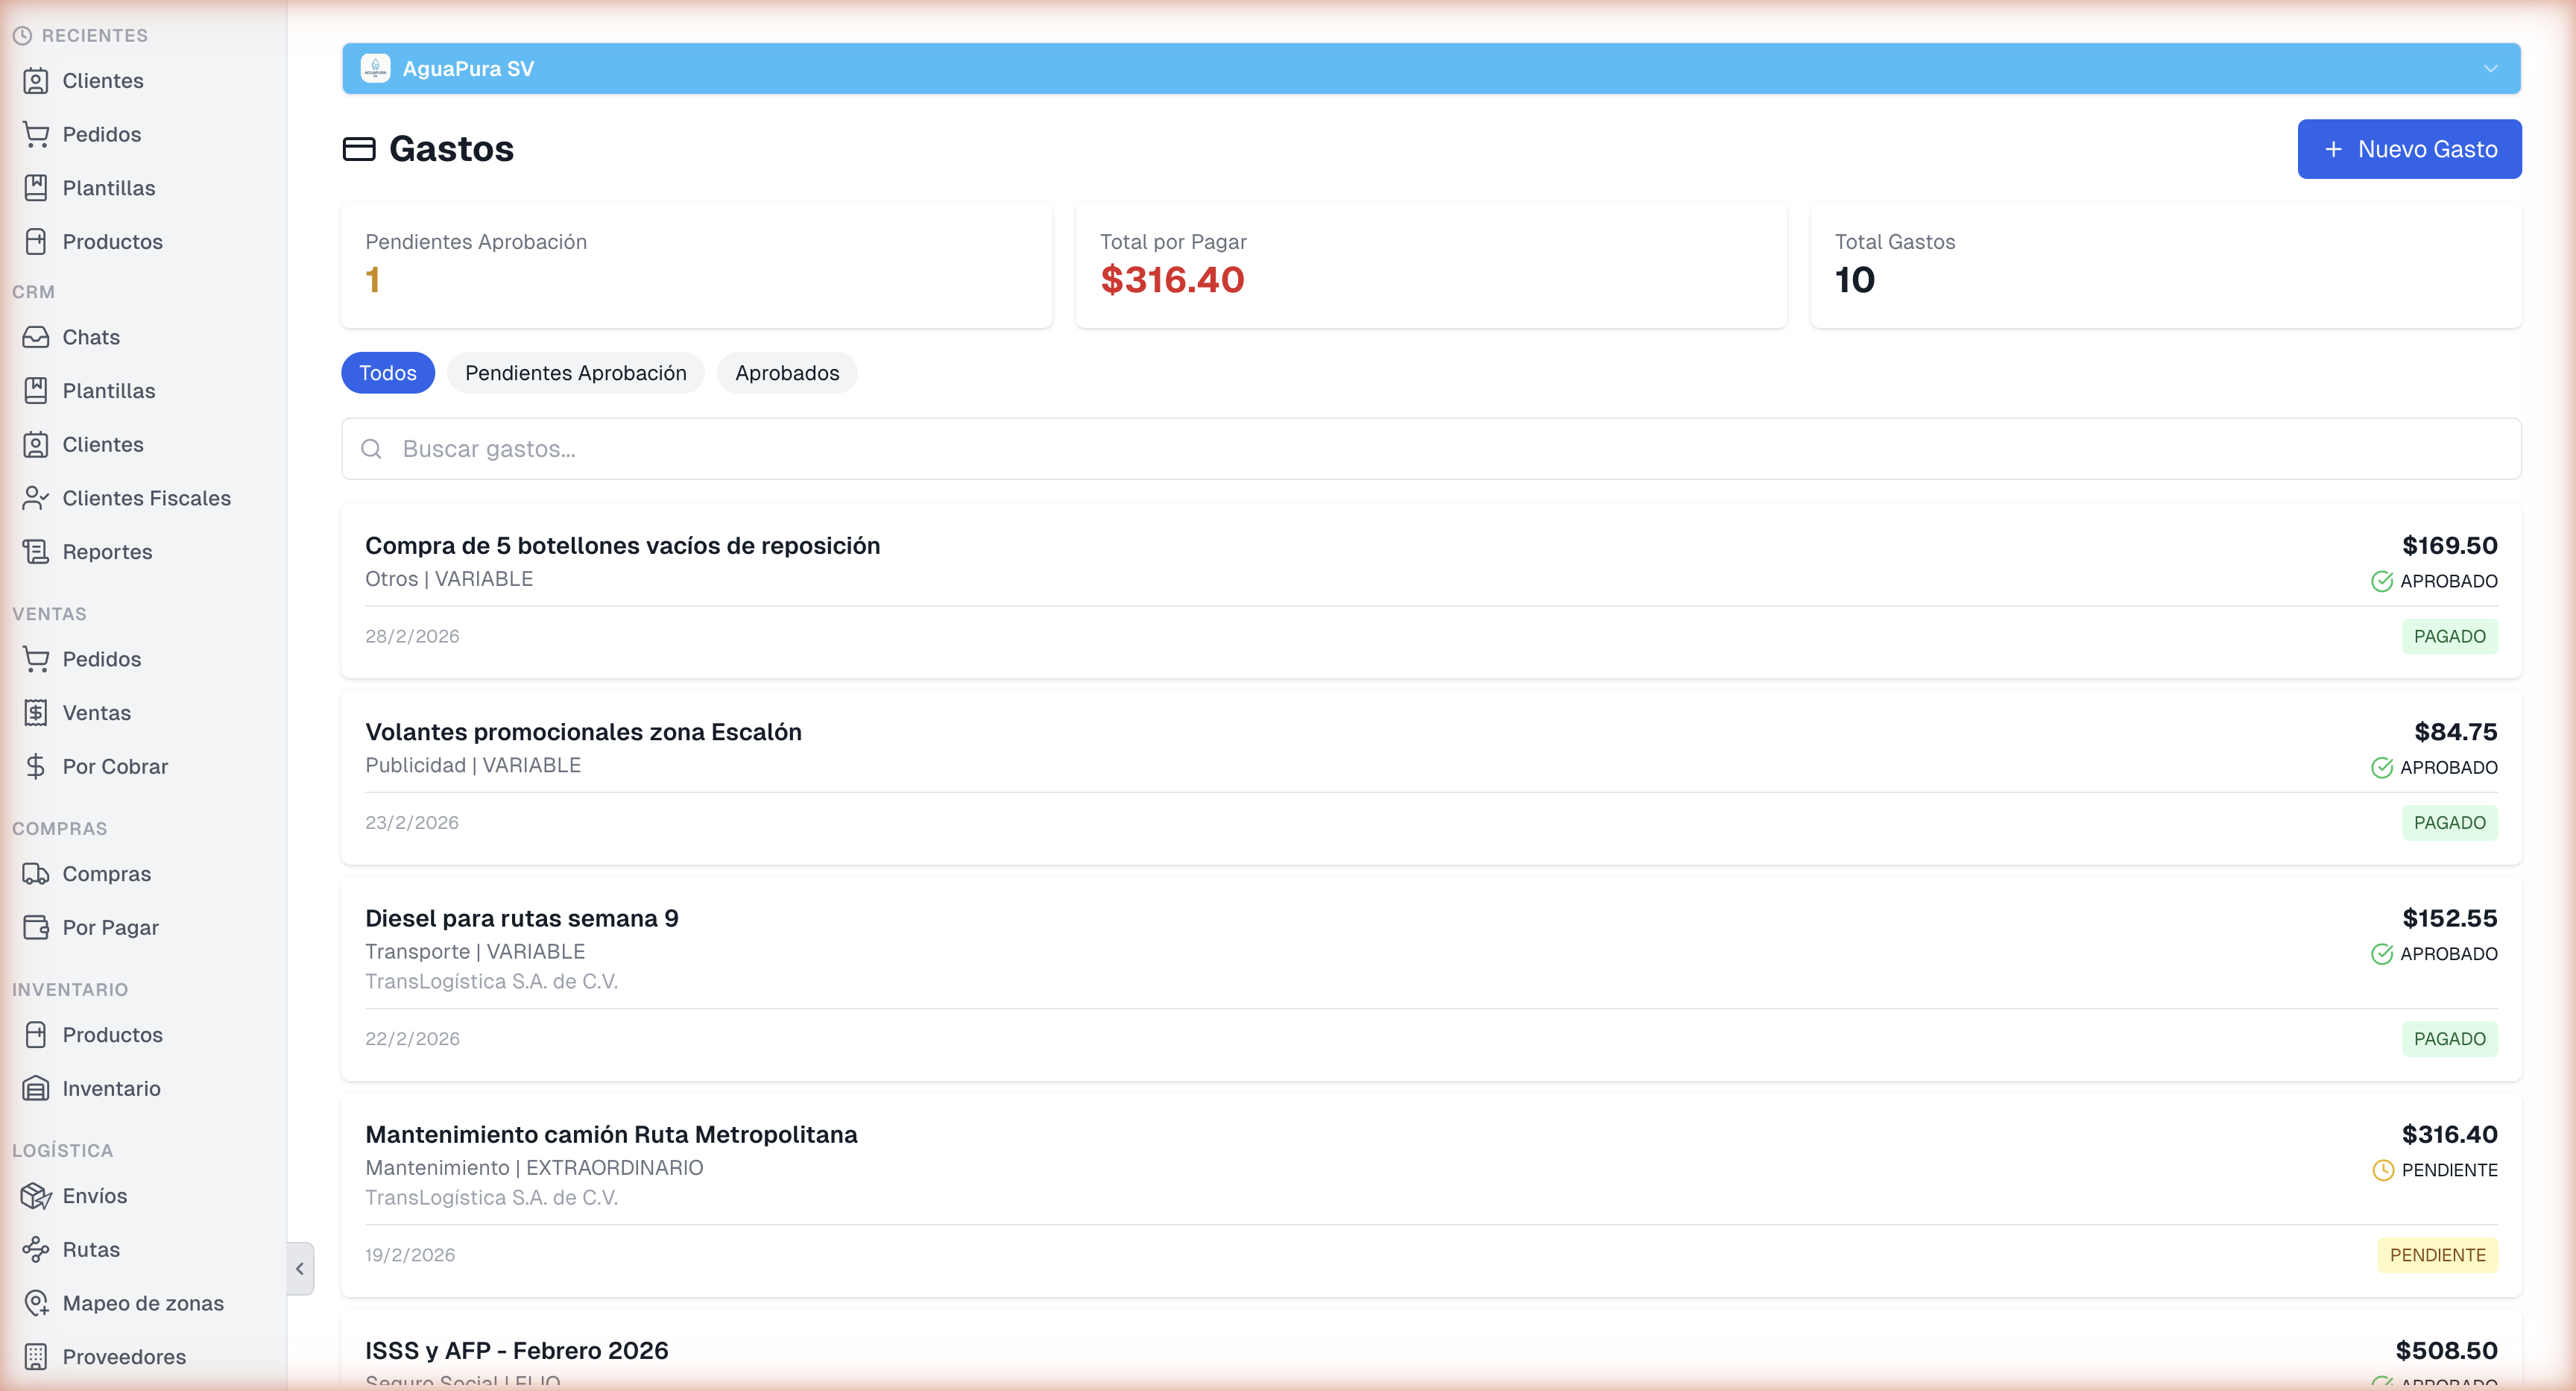Screen dimensions: 2576x1391
Task: Switch to the Aprobados filter
Action: (787, 372)
